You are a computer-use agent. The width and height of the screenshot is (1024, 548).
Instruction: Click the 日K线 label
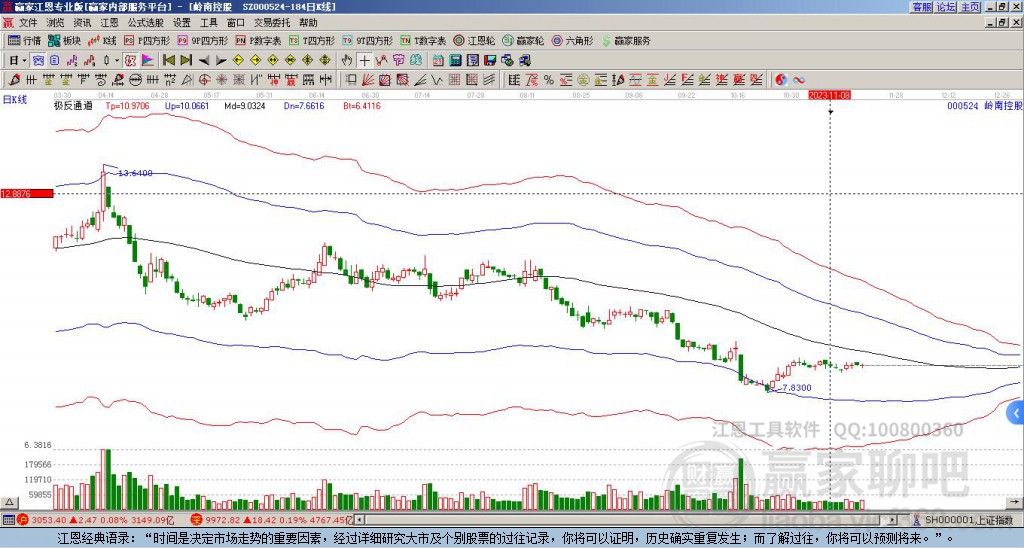[15, 100]
